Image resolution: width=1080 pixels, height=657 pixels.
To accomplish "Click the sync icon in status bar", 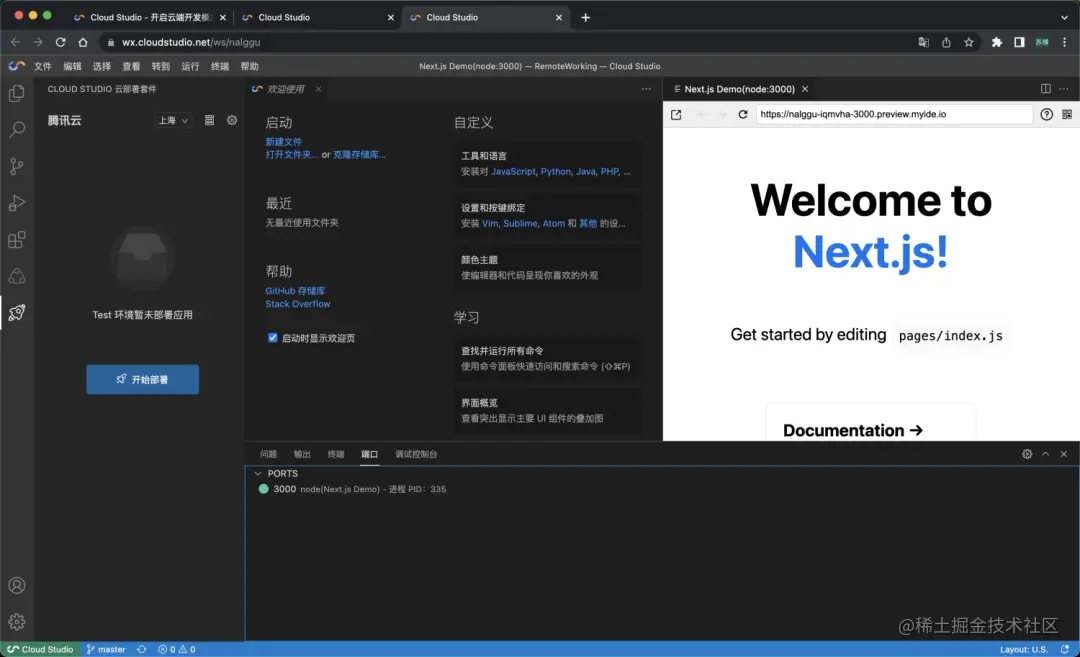I will tap(142, 649).
